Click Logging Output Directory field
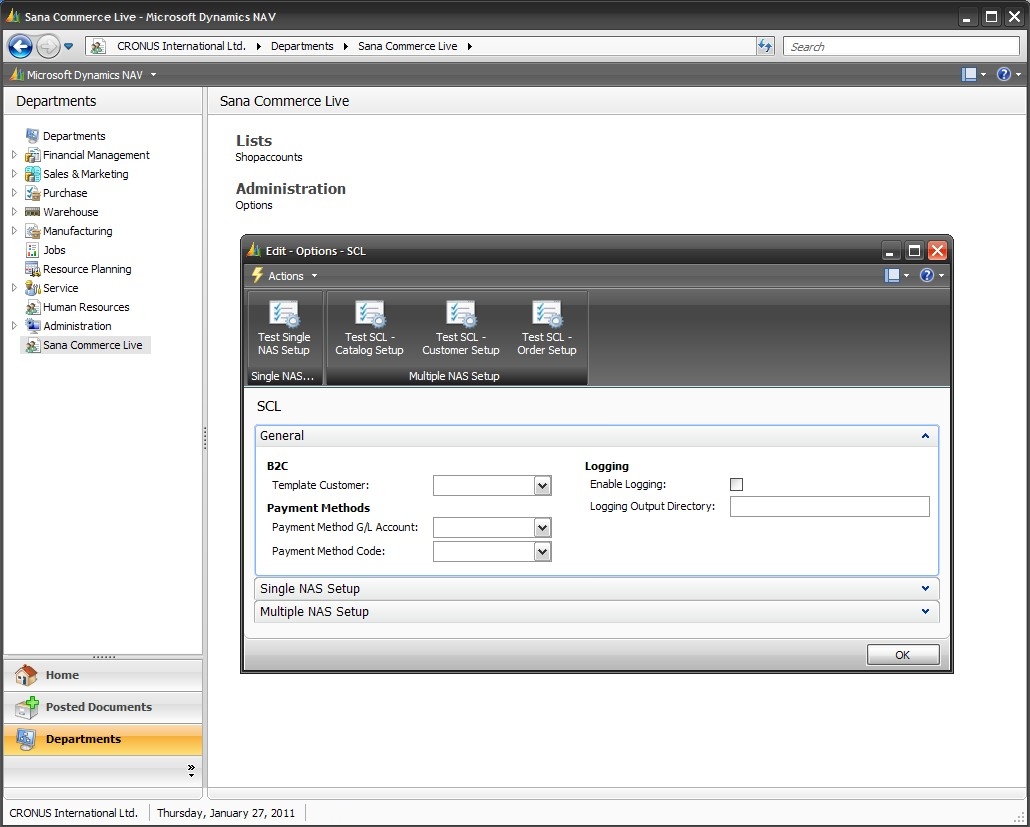This screenshot has width=1030, height=827. (x=830, y=506)
